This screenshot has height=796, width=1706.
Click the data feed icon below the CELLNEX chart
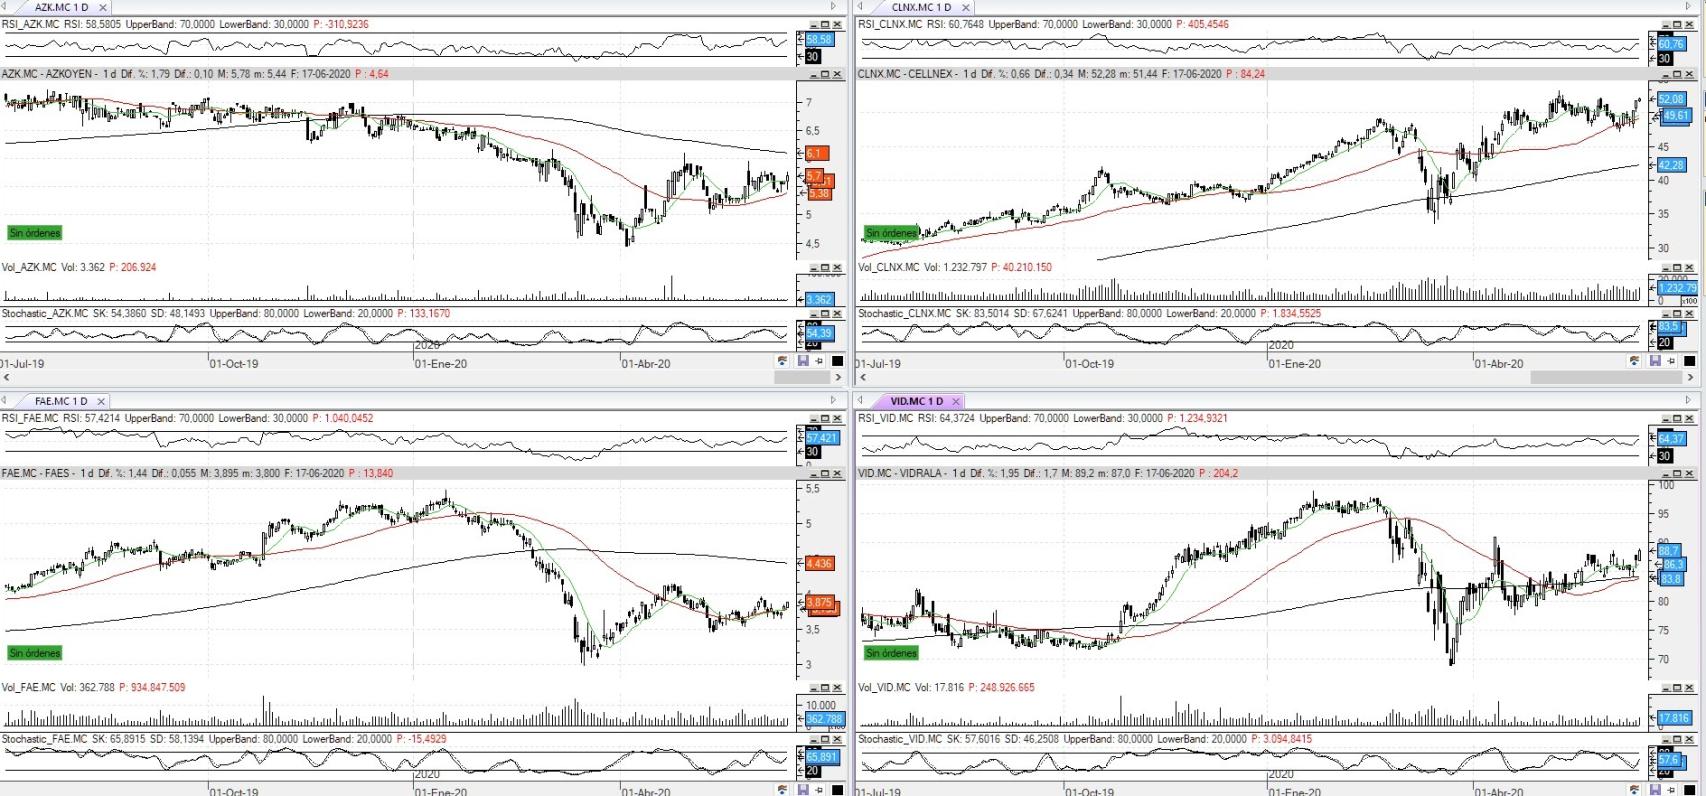pos(1634,361)
